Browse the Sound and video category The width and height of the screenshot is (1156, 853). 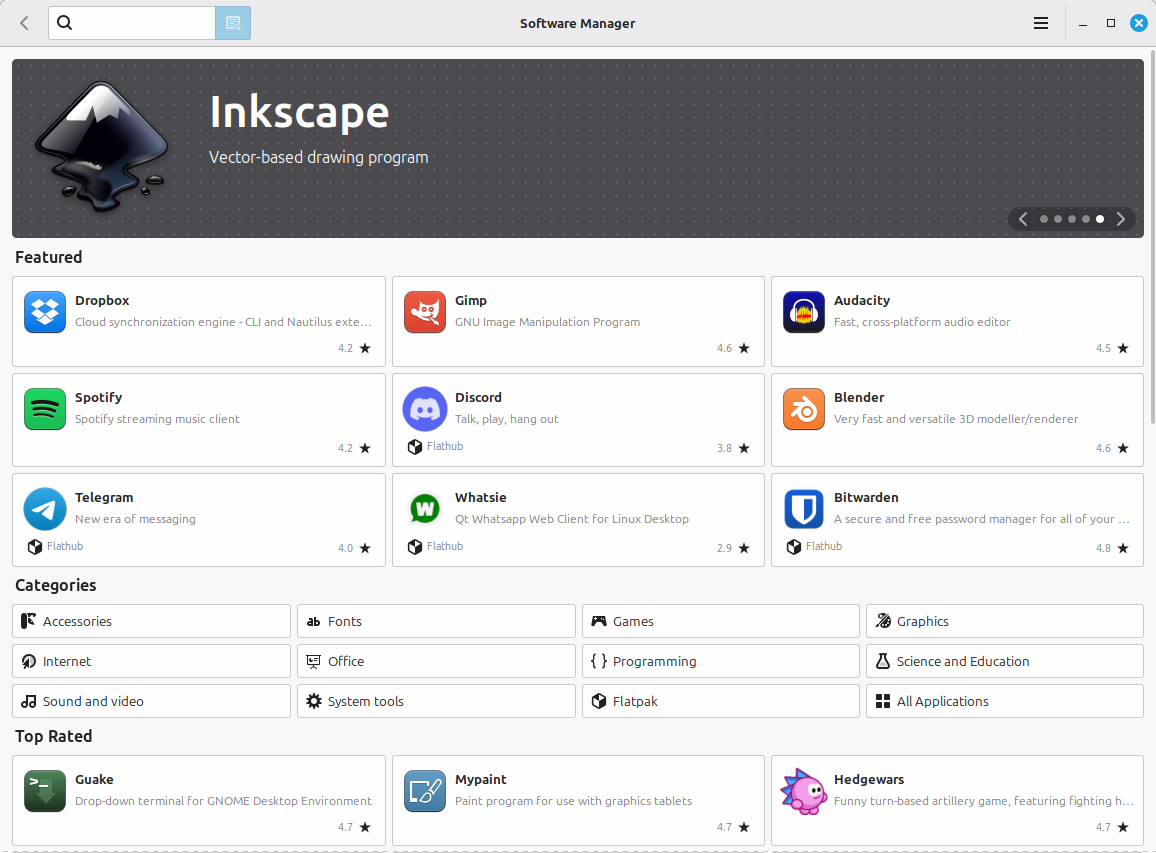pos(151,701)
